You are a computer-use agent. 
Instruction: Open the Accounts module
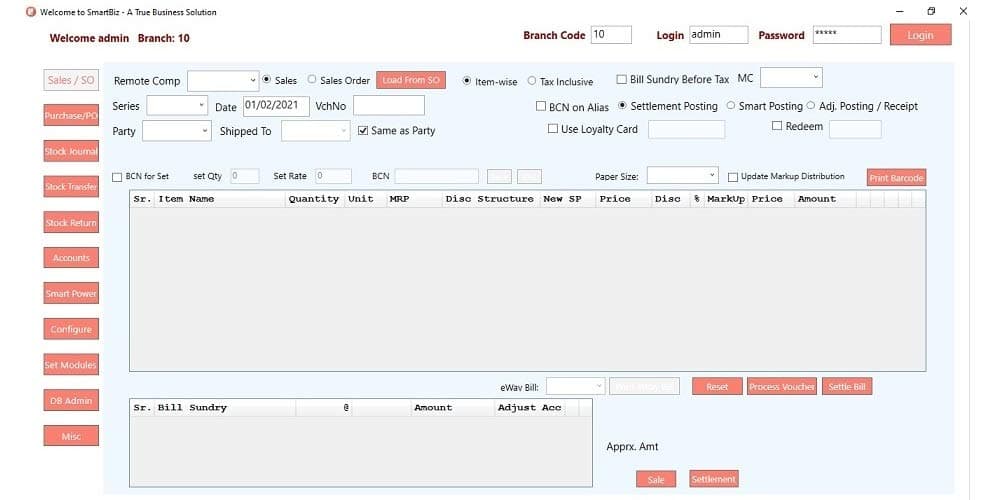click(71, 258)
